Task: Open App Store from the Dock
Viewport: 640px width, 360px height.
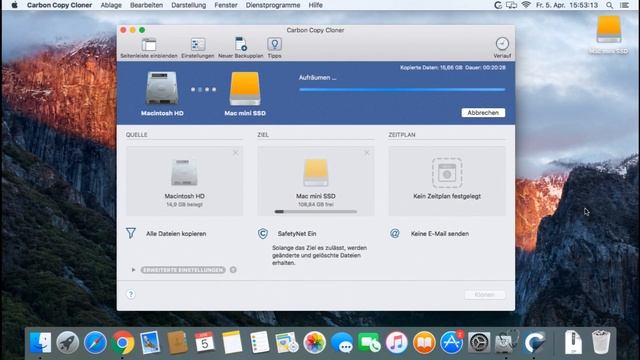Action: [451, 342]
